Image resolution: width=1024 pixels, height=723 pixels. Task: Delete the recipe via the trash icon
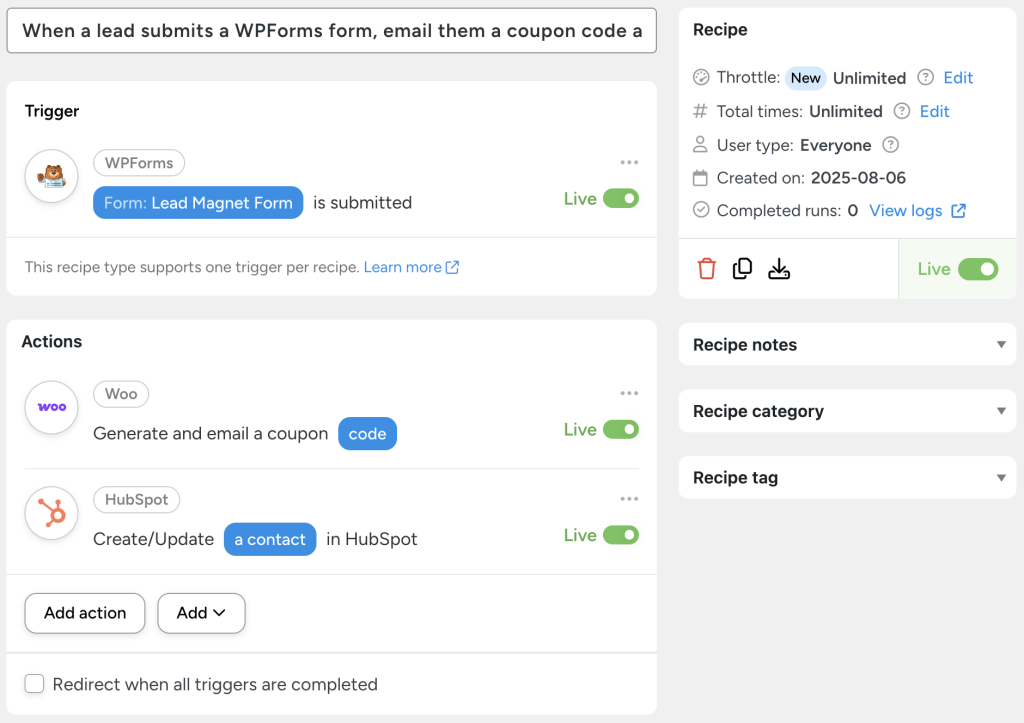point(706,268)
